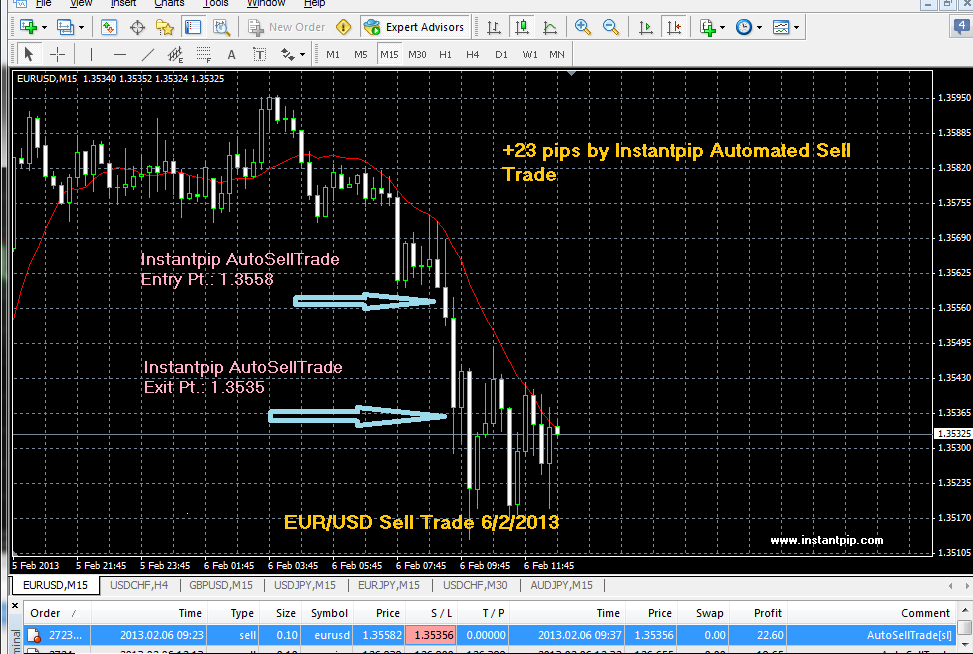Image resolution: width=973 pixels, height=654 pixels.
Task: Select the Crosshair tool
Action: (57, 55)
